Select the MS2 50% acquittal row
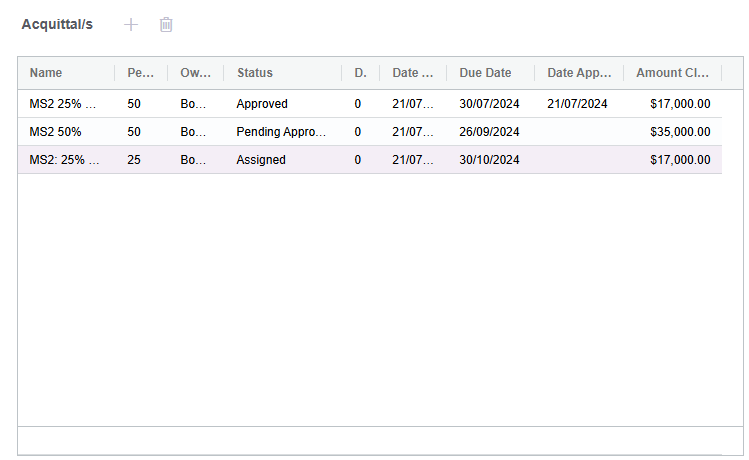Screen dimensions: 749x460 (370, 132)
